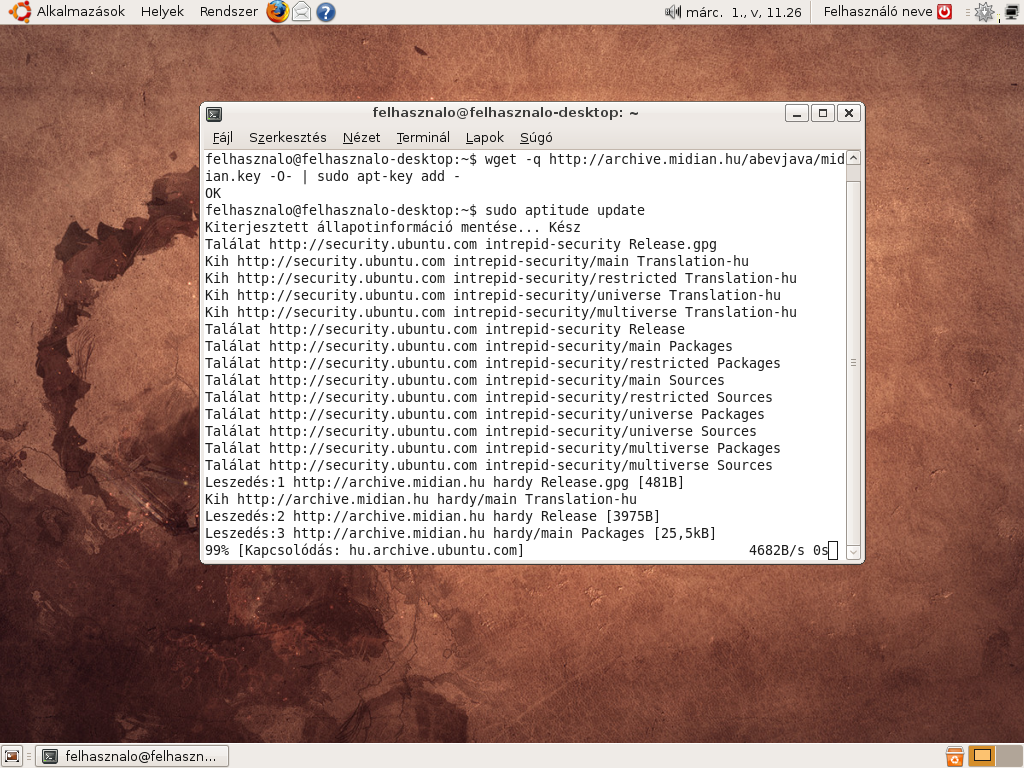1024x768 pixels.
Task: Open the Alkalmazások menu
Action: point(80,11)
